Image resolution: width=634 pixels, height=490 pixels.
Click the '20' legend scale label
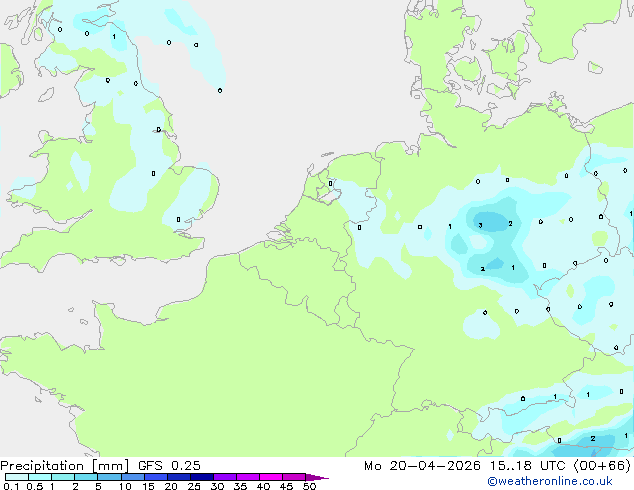[171, 486]
